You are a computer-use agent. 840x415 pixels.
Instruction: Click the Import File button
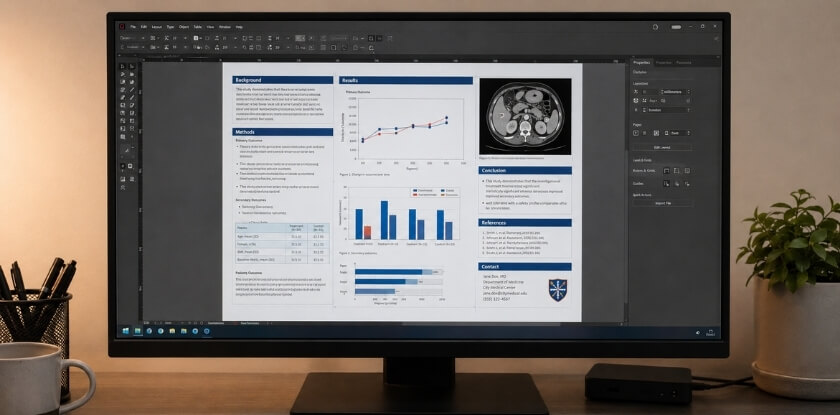coord(663,203)
